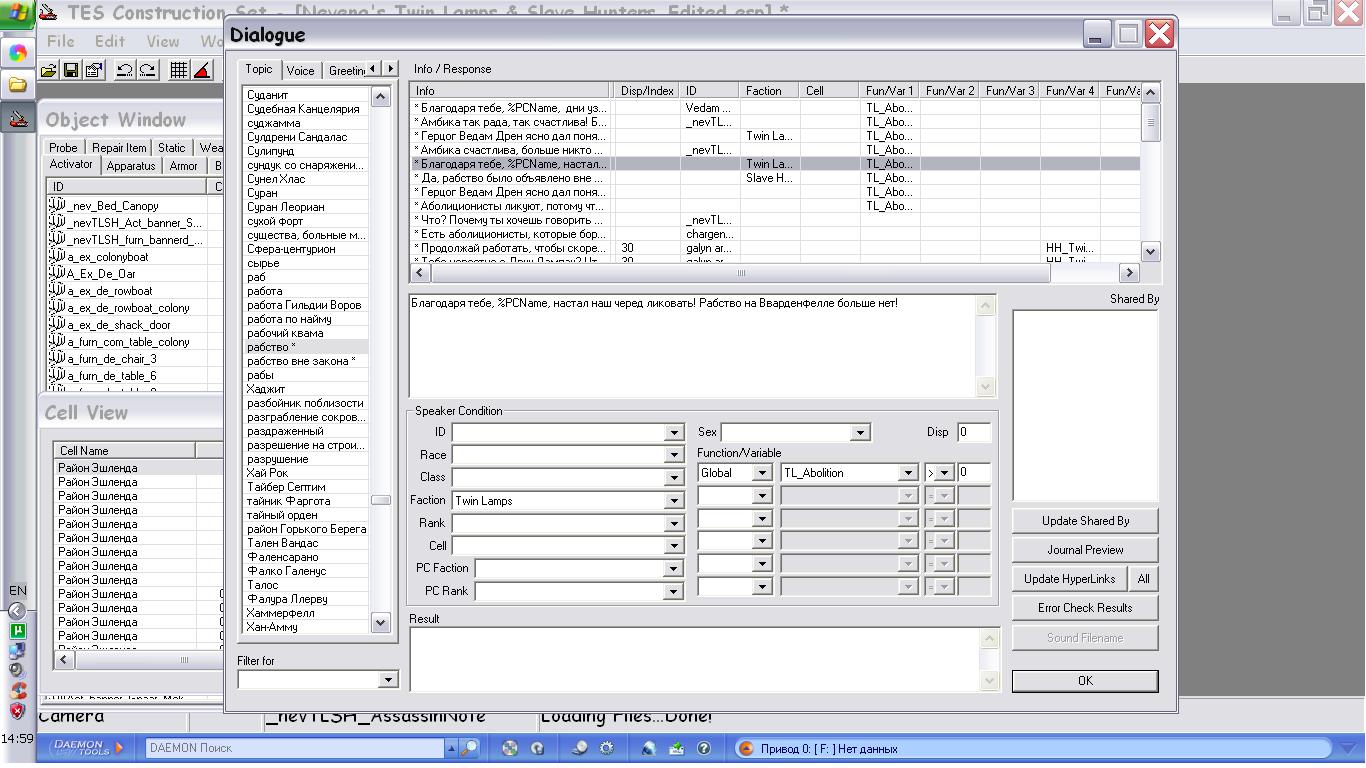Open the Preferences toolbar icon
Image resolution: width=1366 pixels, height=768 pixels.
[94, 70]
